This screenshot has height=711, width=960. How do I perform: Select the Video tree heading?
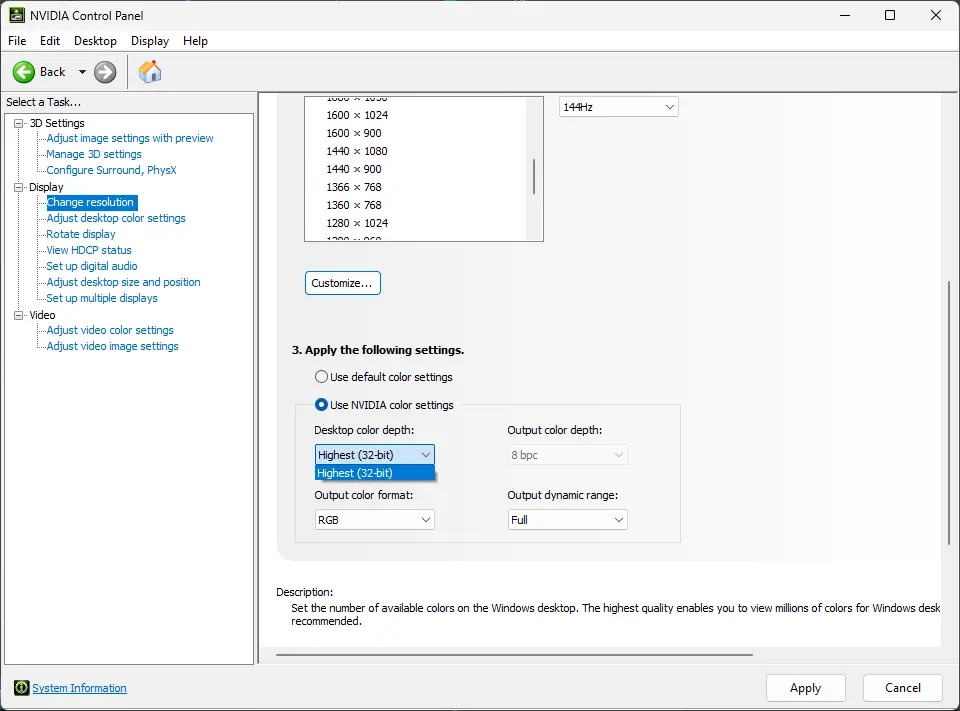tap(42, 315)
